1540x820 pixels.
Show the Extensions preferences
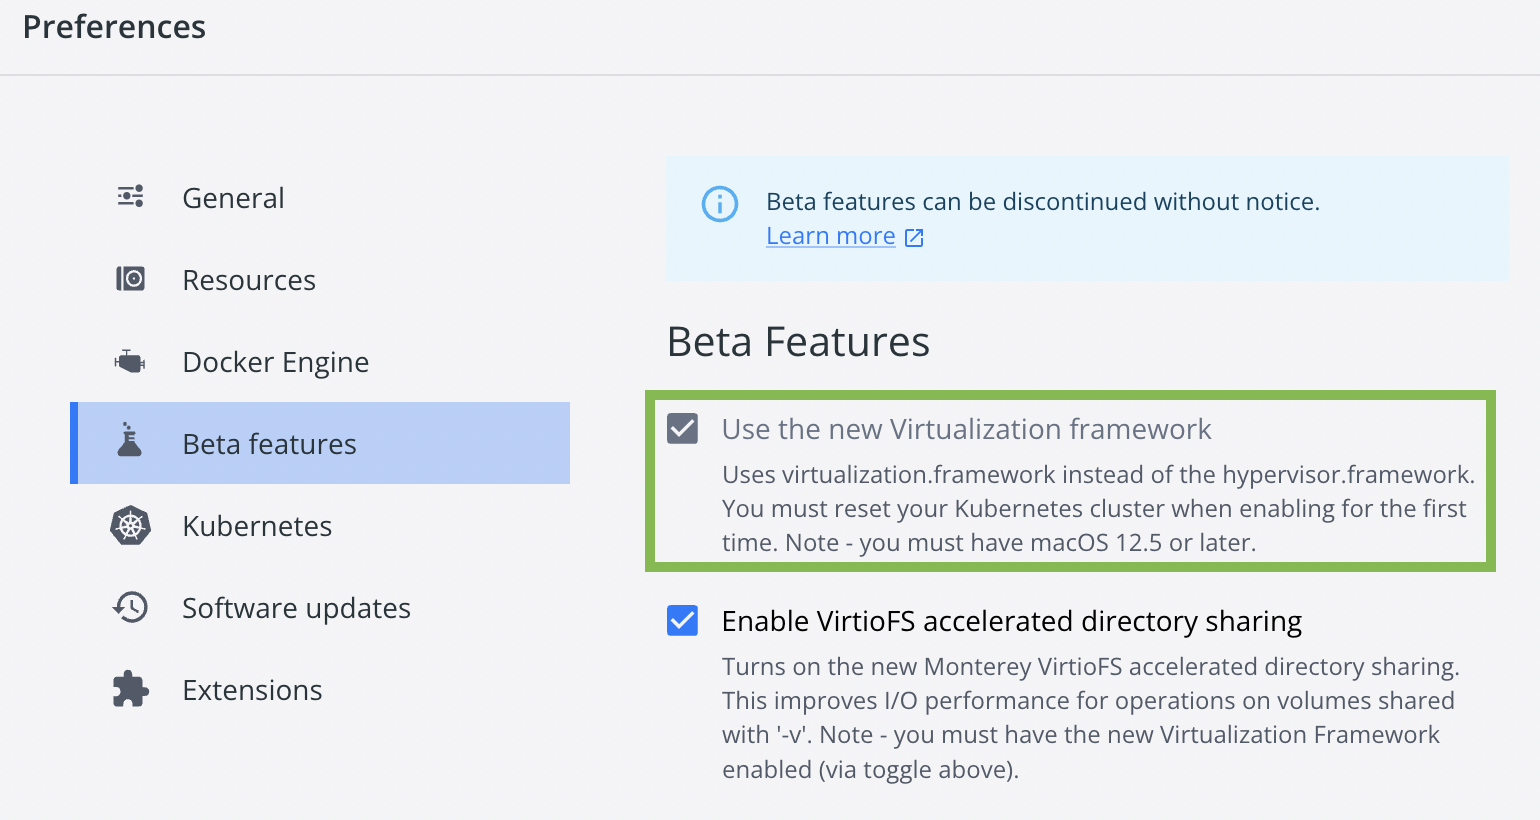(252, 690)
